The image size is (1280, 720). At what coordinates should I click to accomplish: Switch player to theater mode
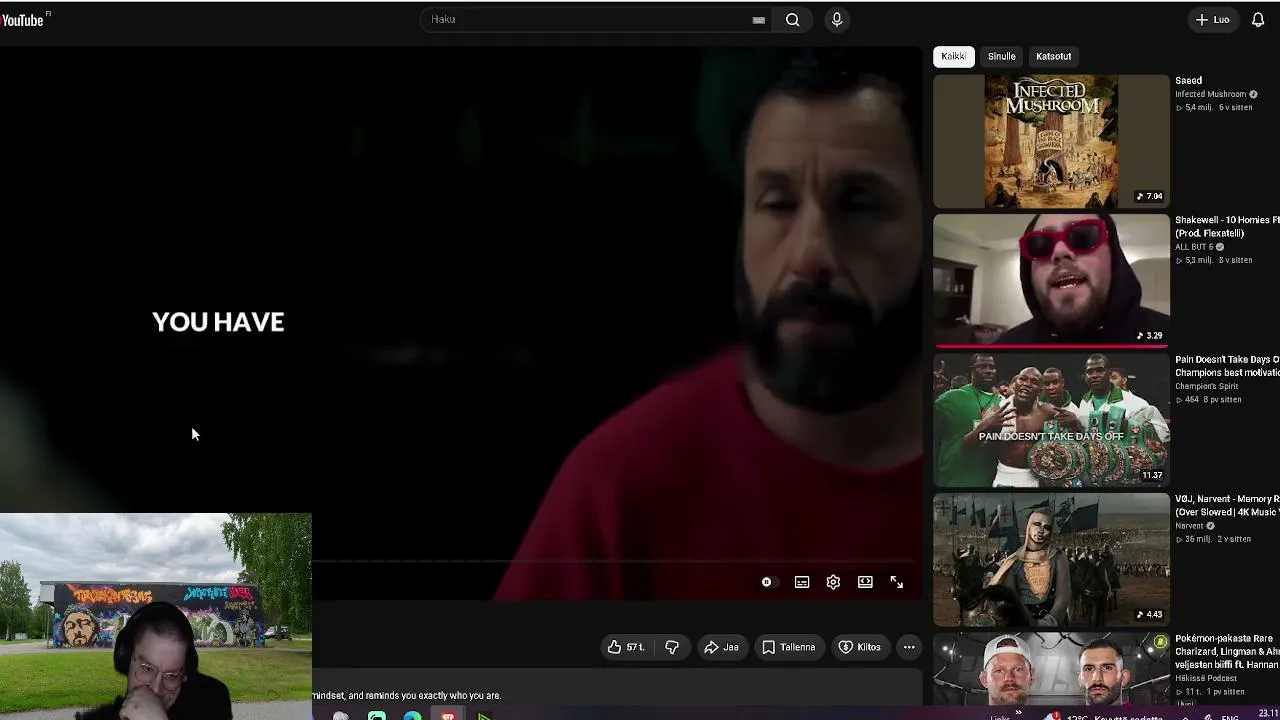click(865, 582)
